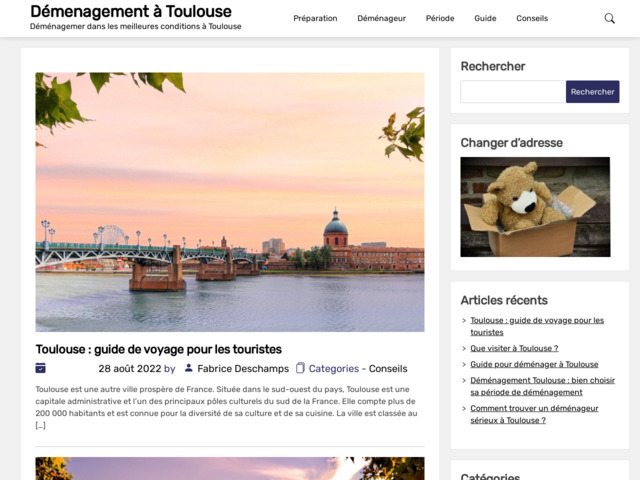Open the Préparation menu item
The width and height of the screenshot is (640, 480).
(315, 18)
